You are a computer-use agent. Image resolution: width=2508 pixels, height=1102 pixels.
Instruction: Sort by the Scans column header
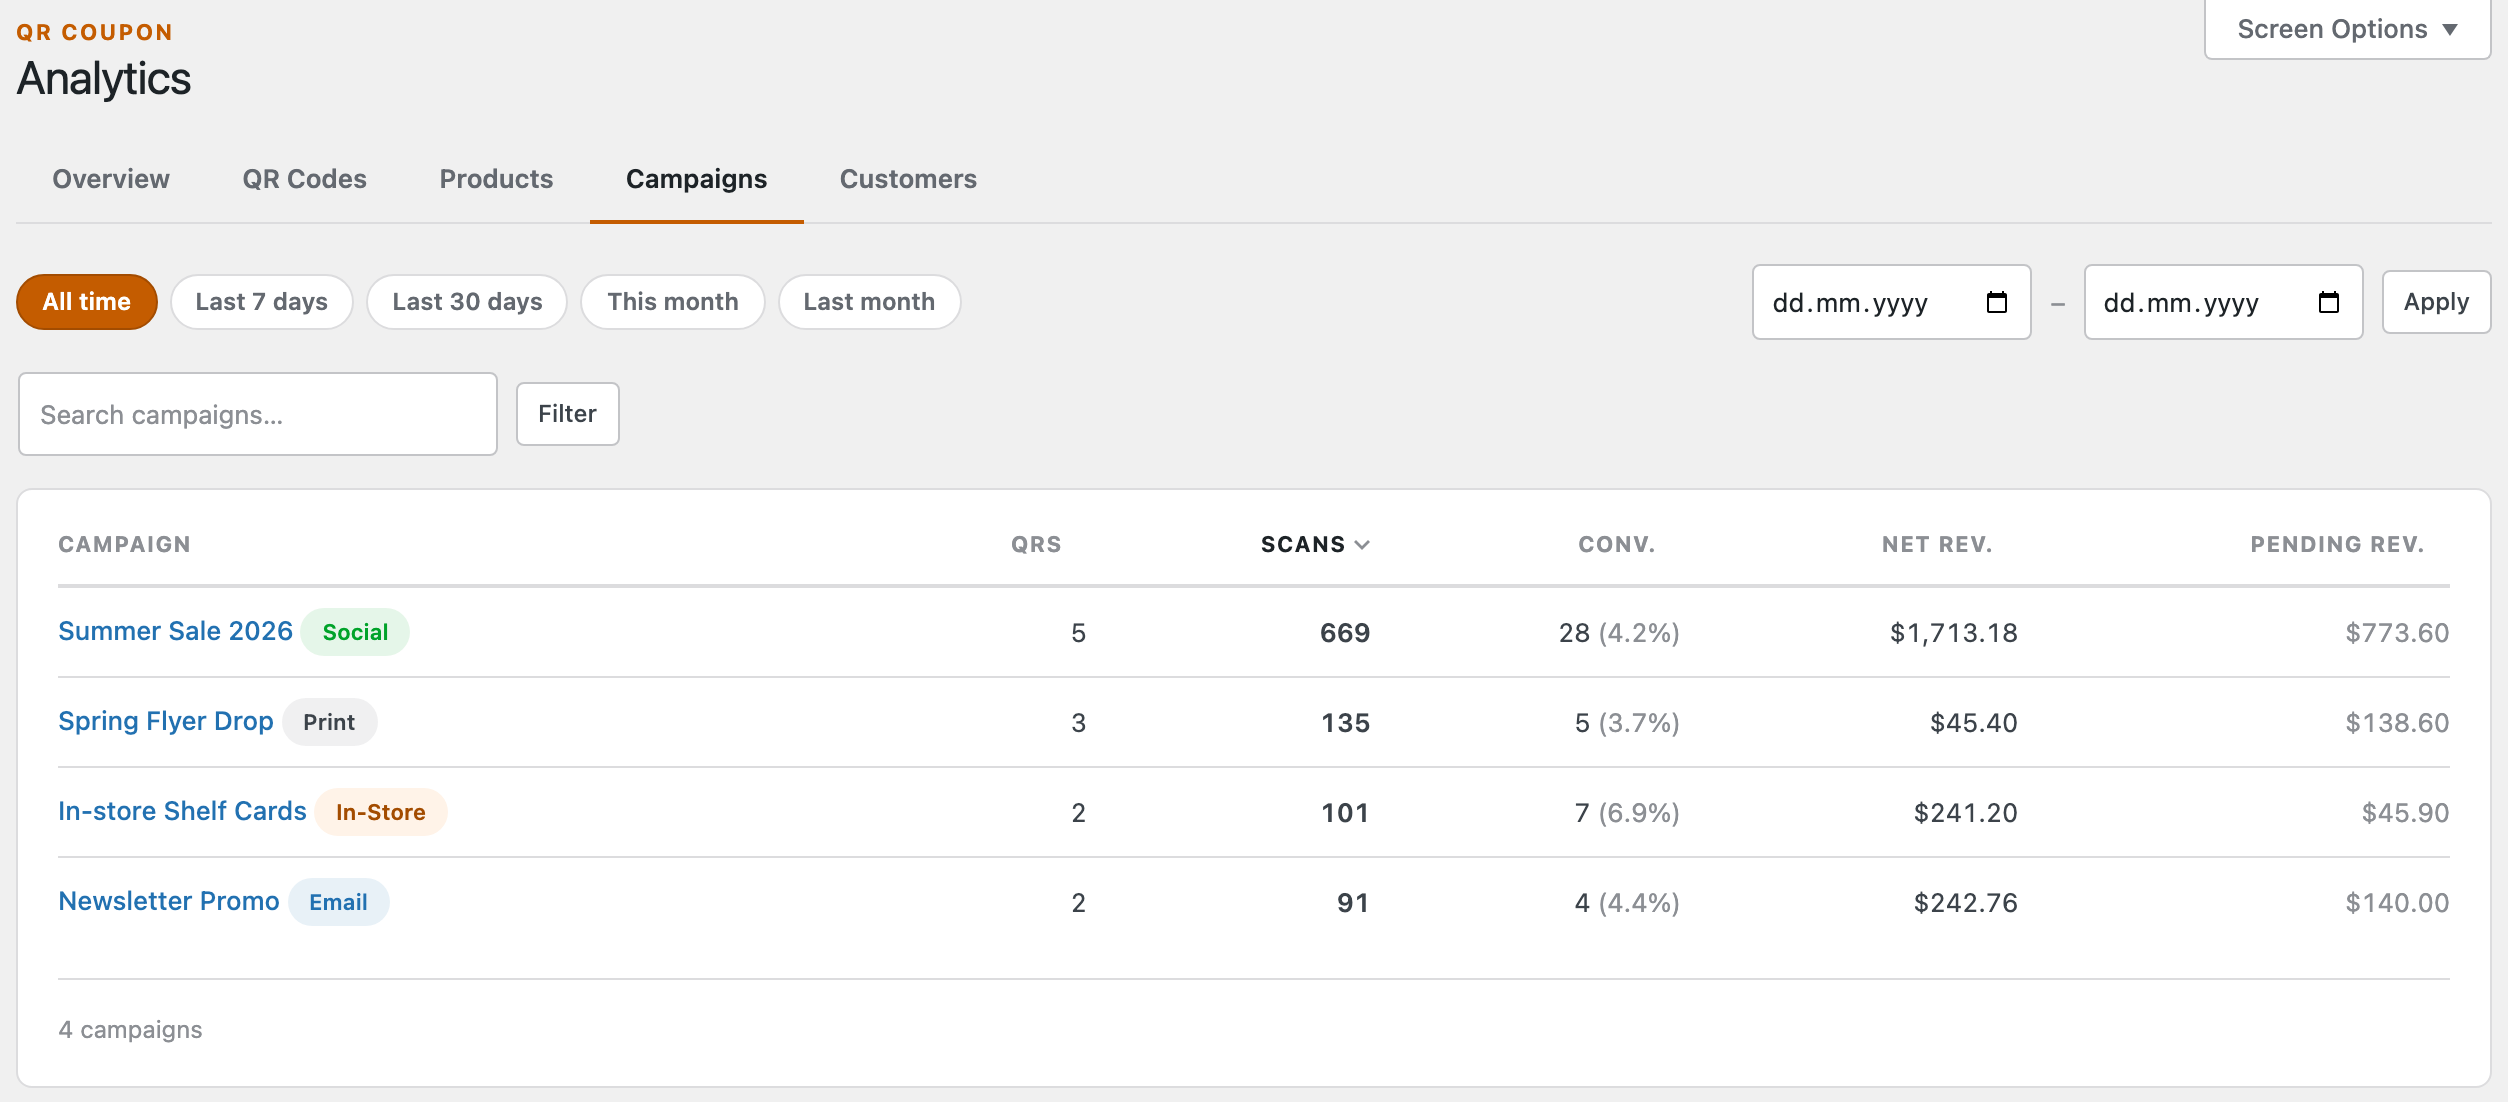pos(1314,544)
